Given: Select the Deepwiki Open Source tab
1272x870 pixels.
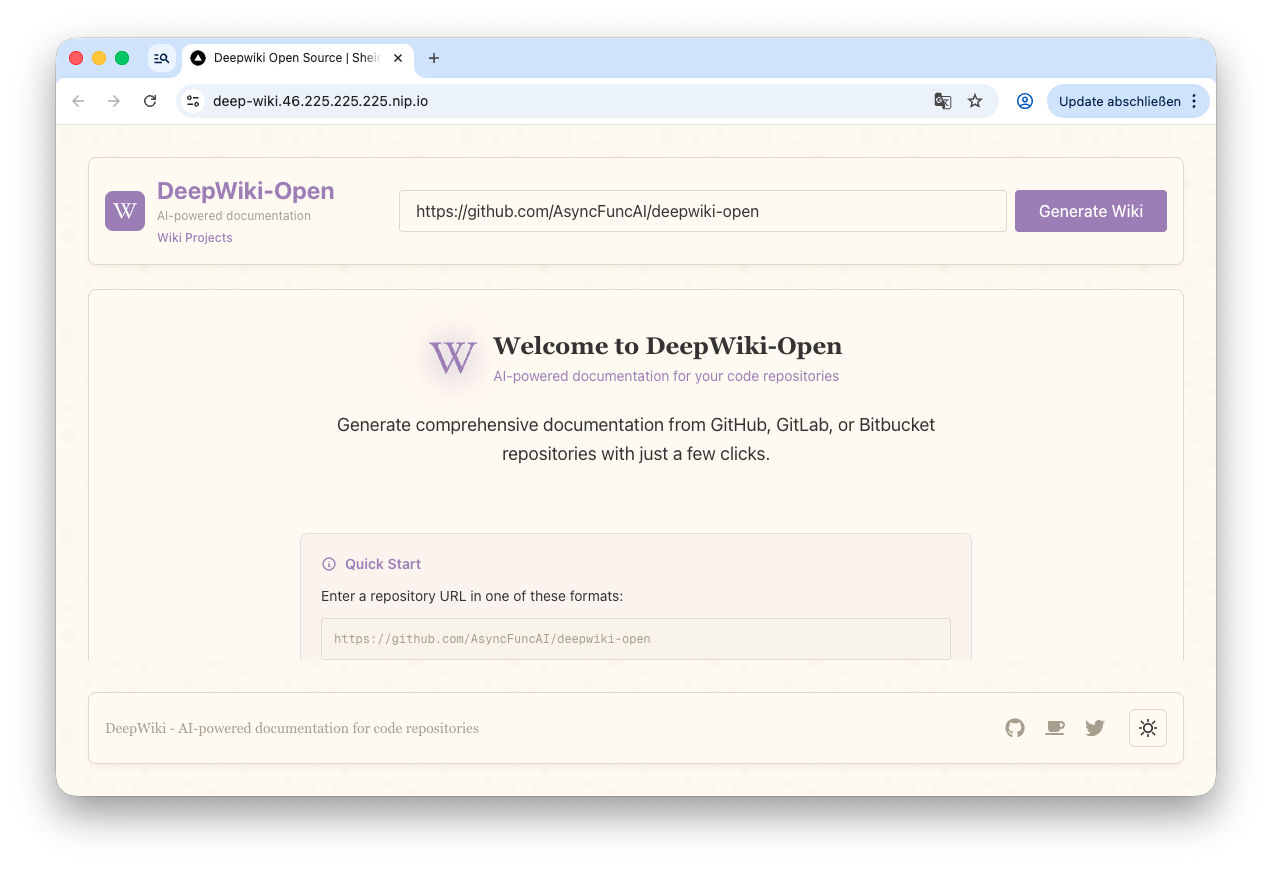Looking at the screenshot, I should (x=296, y=58).
